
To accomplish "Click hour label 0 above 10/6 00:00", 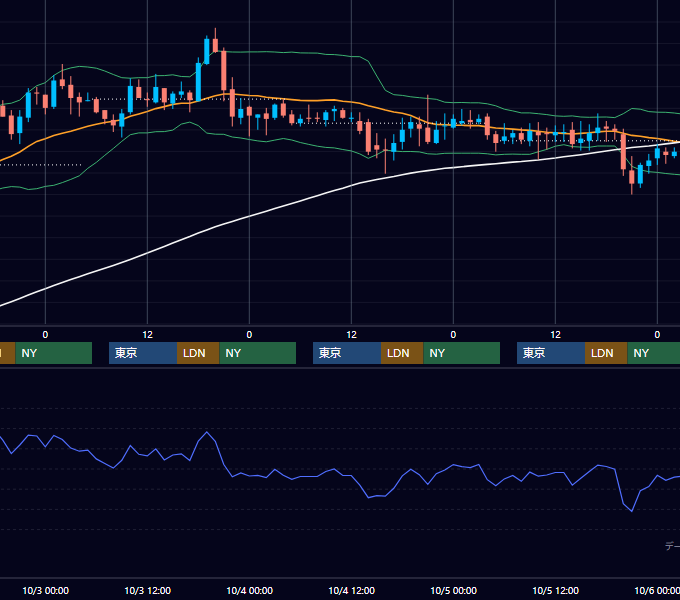I will coord(657,335).
